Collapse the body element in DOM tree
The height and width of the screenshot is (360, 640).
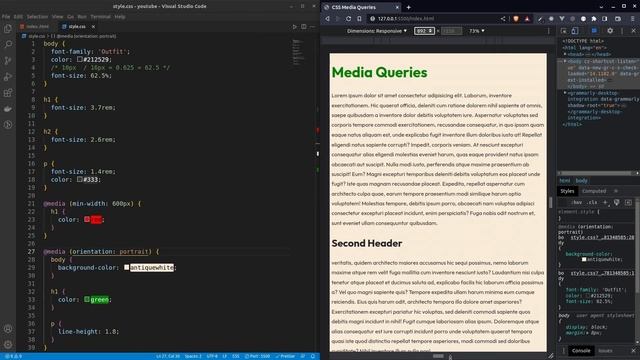tap(565, 61)
